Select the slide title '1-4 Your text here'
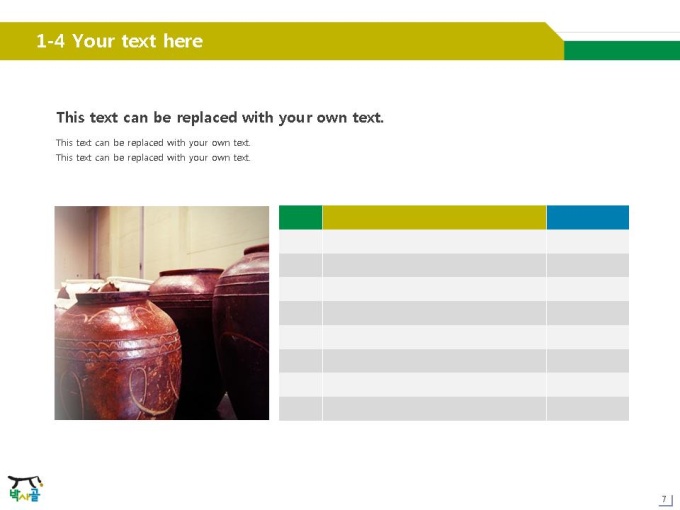The width and height of the screenshot is (680, 510). coord(119,41)
